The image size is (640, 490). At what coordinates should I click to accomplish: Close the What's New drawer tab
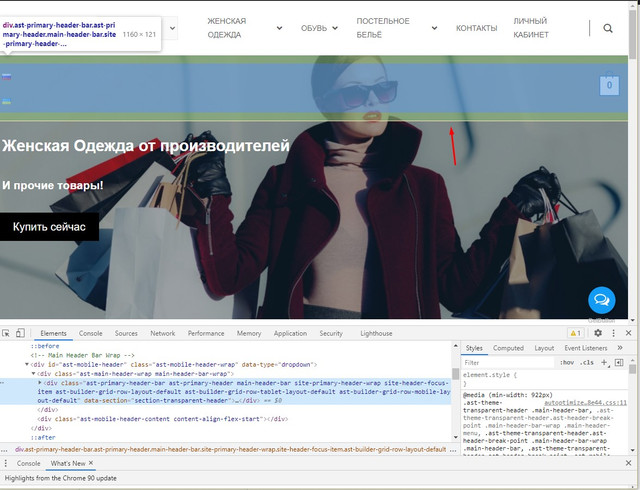(91, 463)
